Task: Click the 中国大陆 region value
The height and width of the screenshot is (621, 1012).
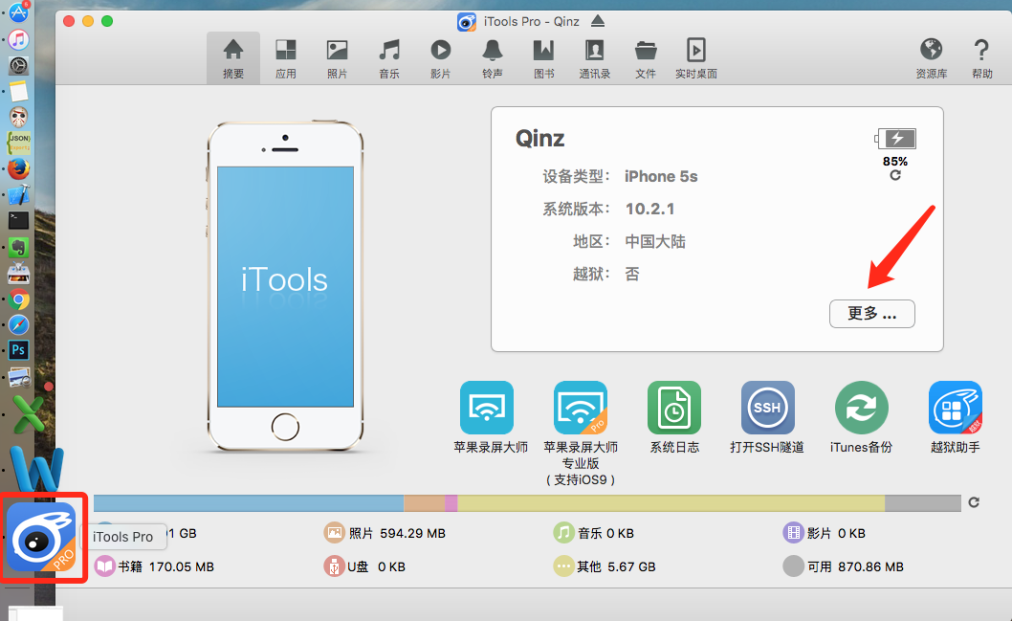Action: coord(655,241)
